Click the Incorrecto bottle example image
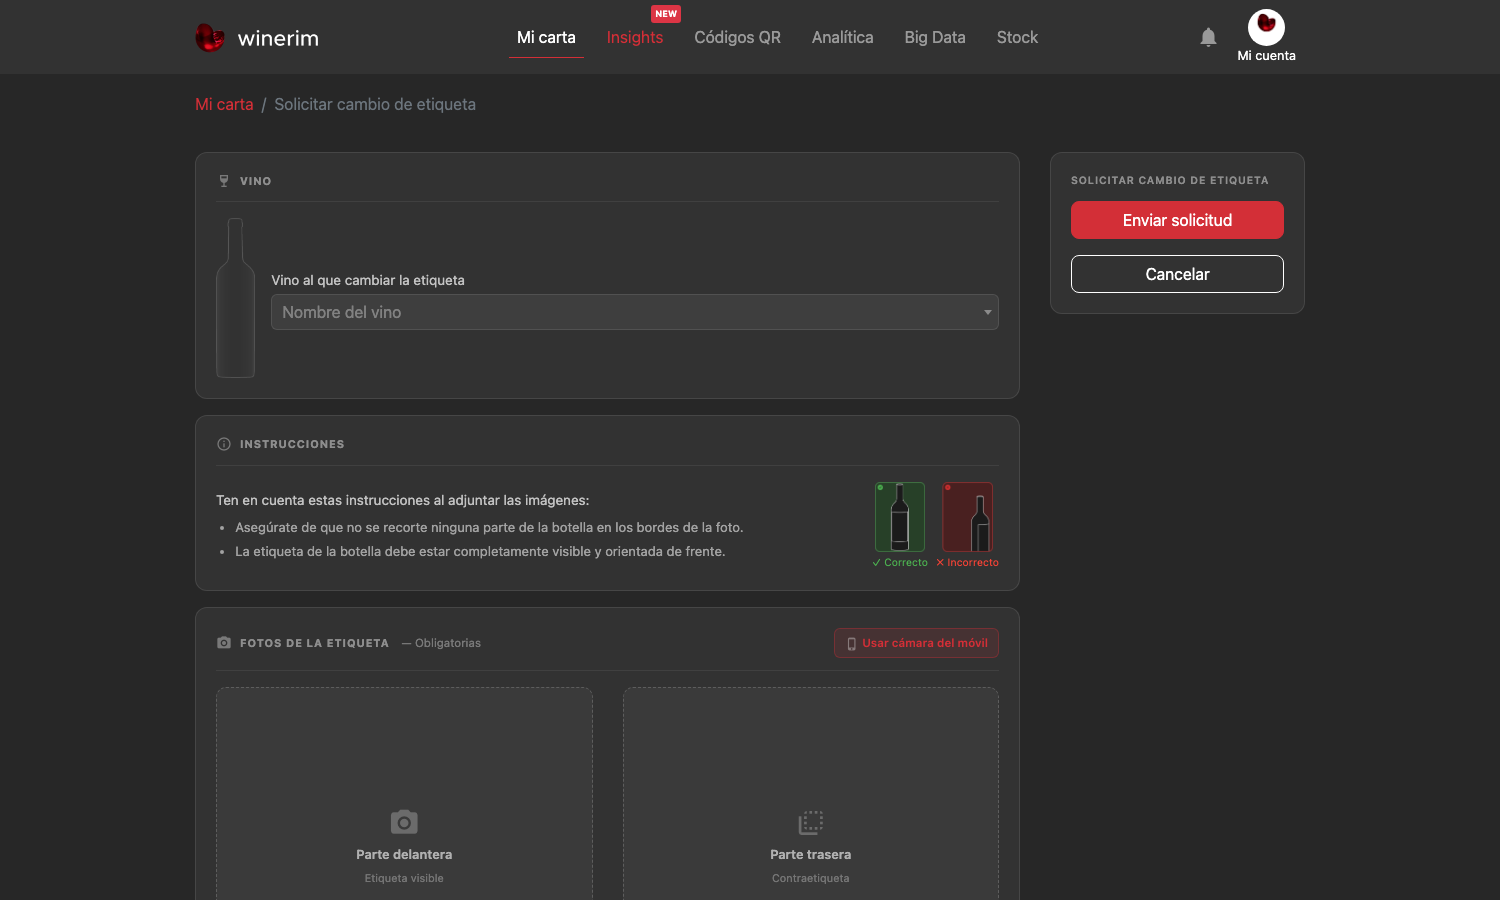The width and height of the screenshot is (1500, 900). tap(967, 517)
